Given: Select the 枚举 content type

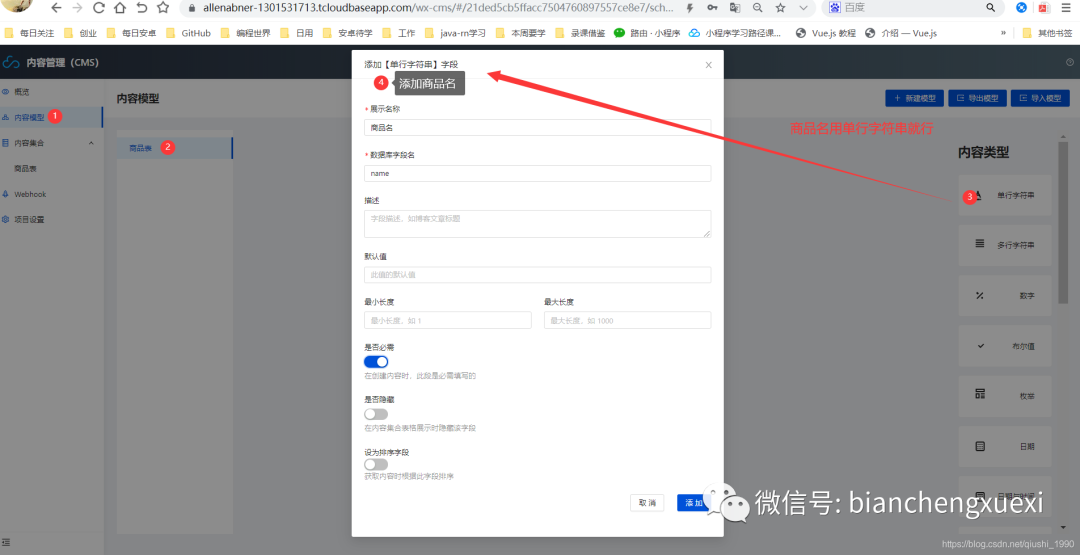Looking at the screenshot, I should pos(1005,396).
